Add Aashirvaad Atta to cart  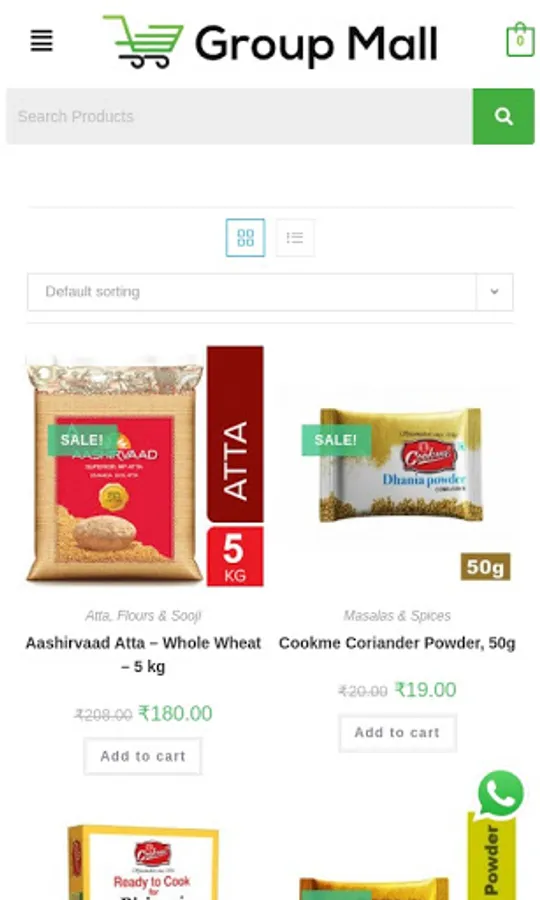143,757
